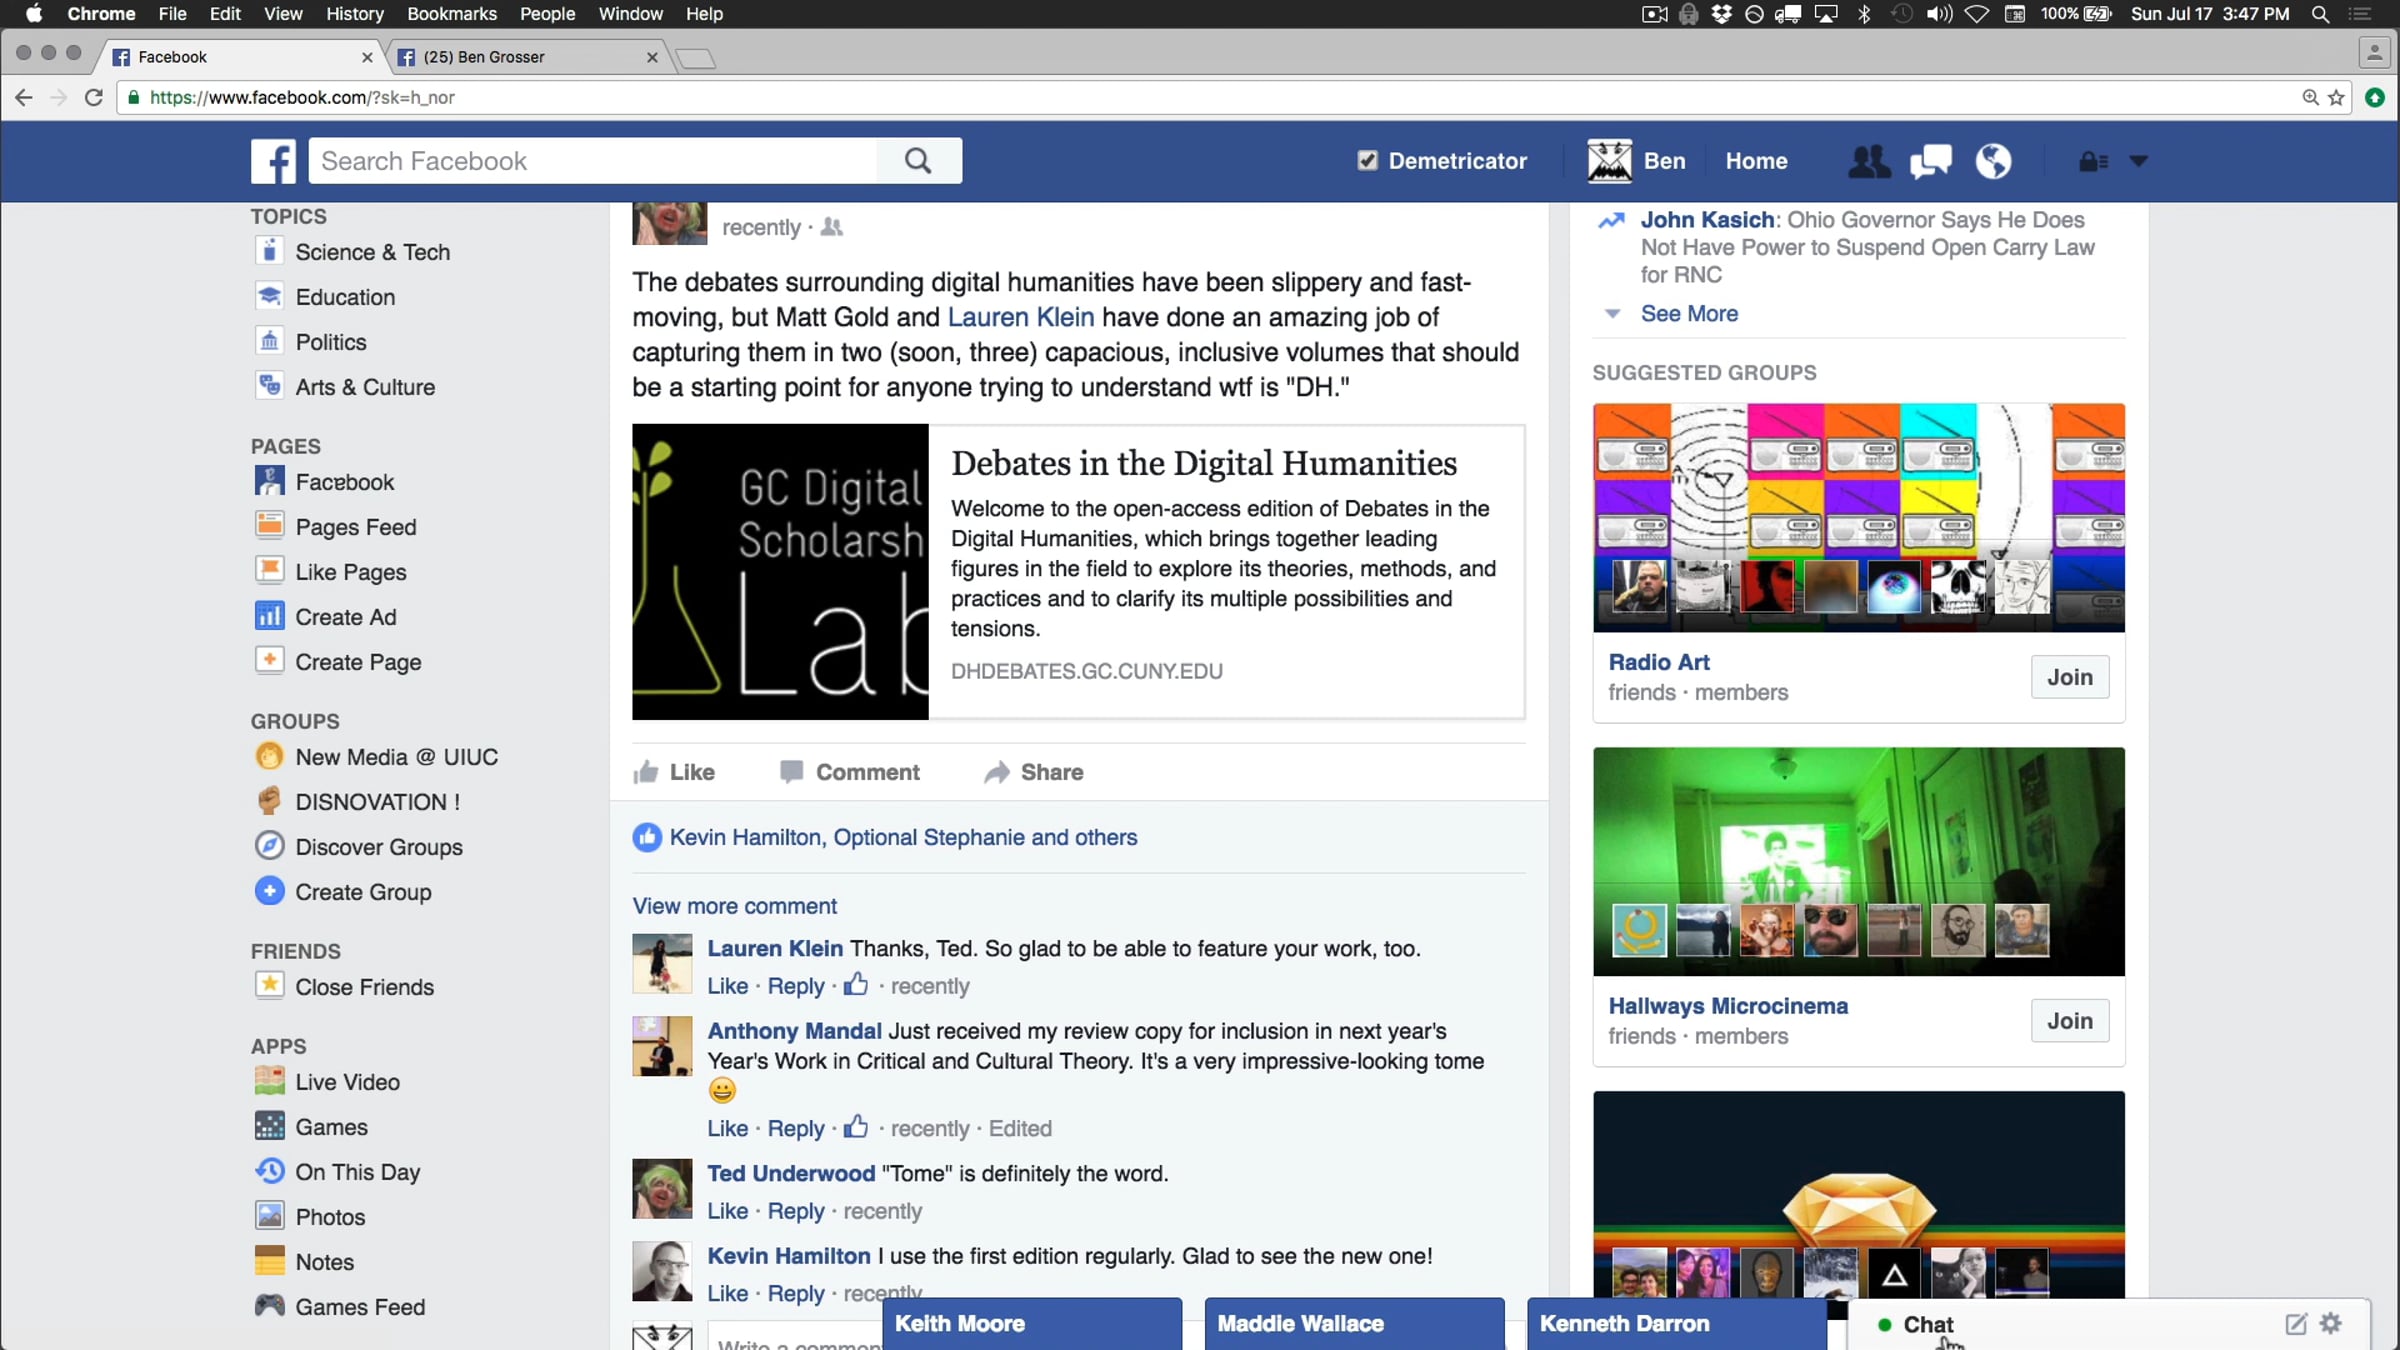
Task: Join the Radio Art group
Action: coord(2069,677)
